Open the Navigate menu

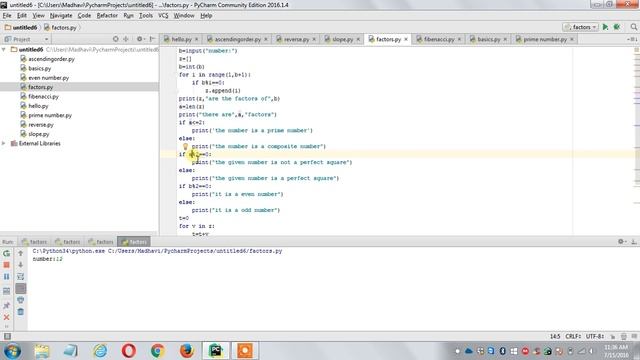pos(61,16)
